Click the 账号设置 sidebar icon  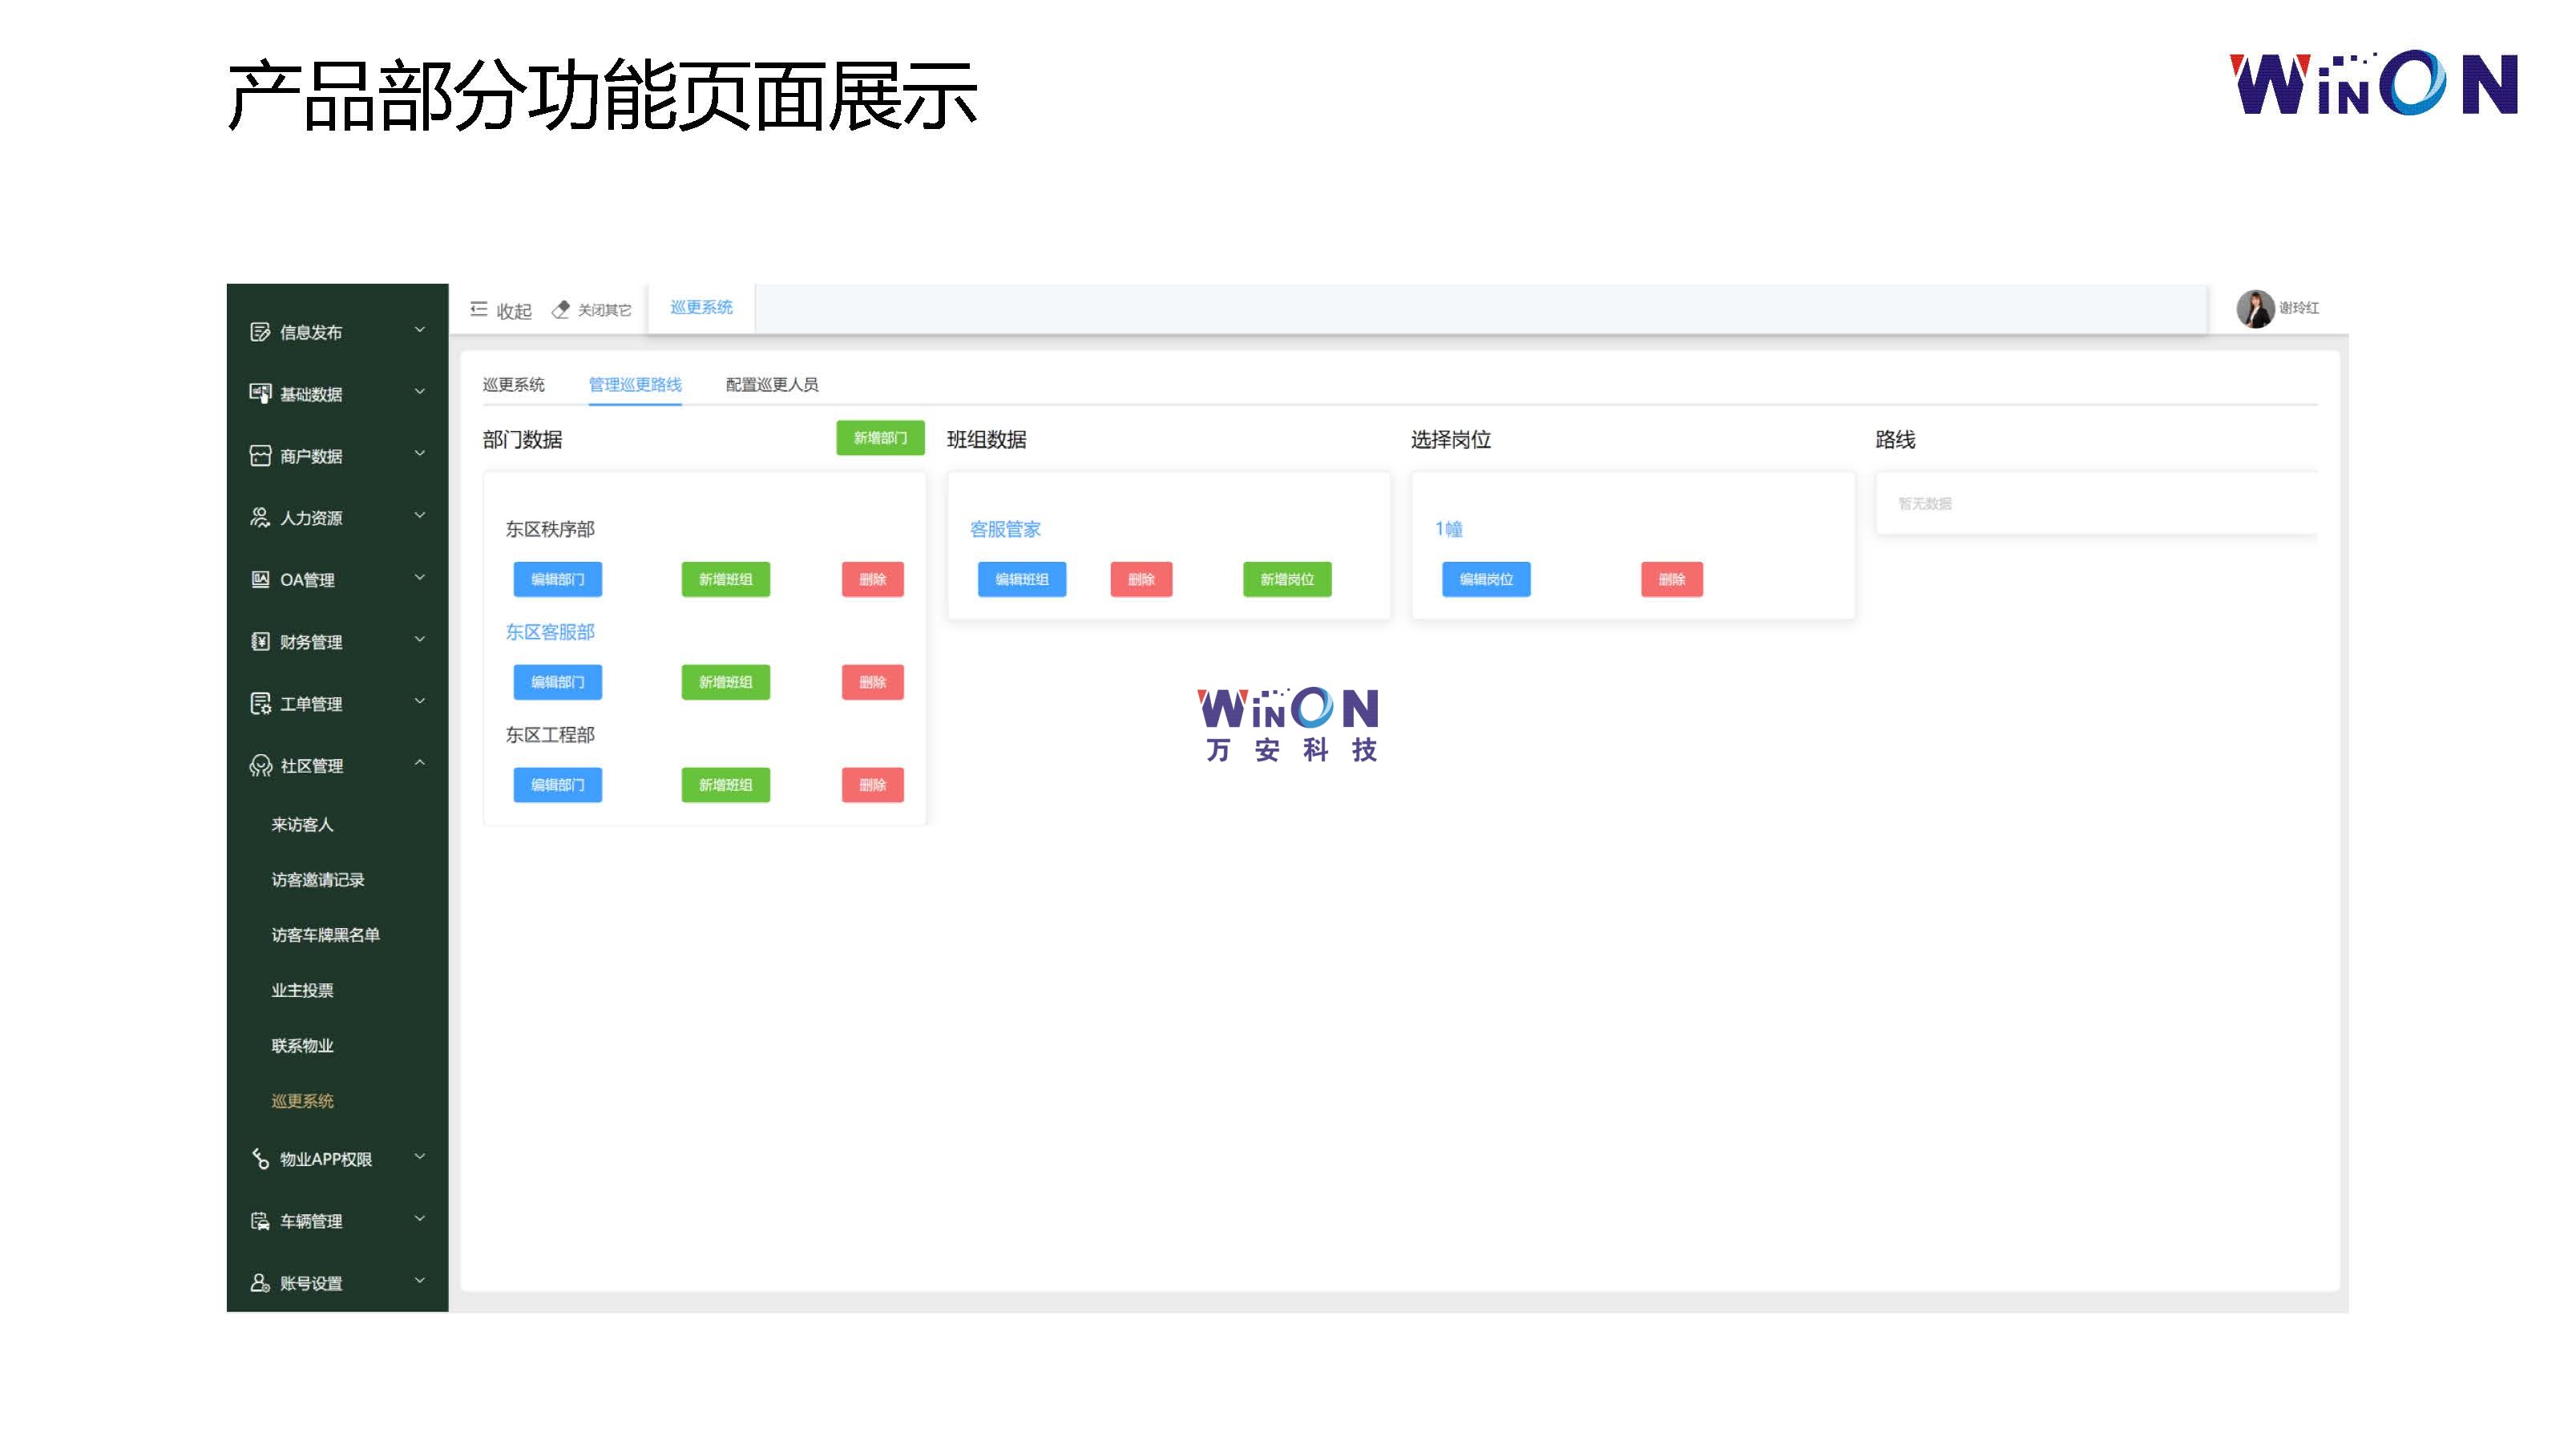coord(260,1283)
